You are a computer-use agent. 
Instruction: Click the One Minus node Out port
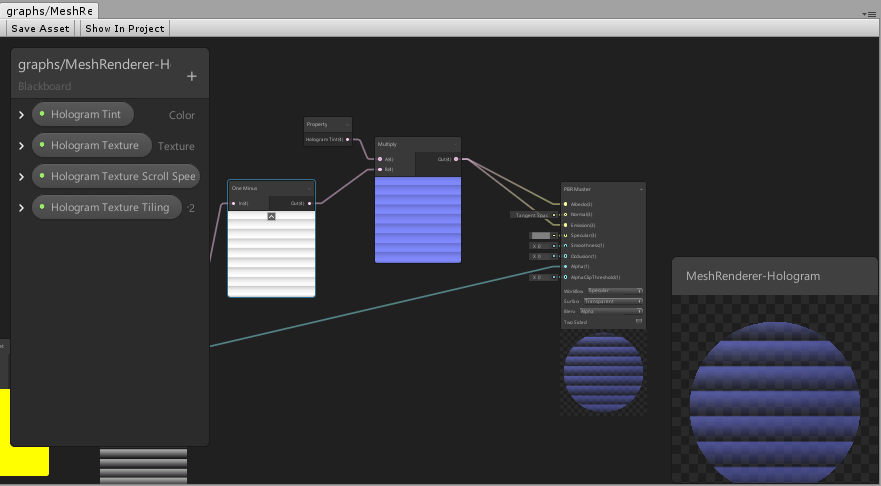[x=310, y=203]
